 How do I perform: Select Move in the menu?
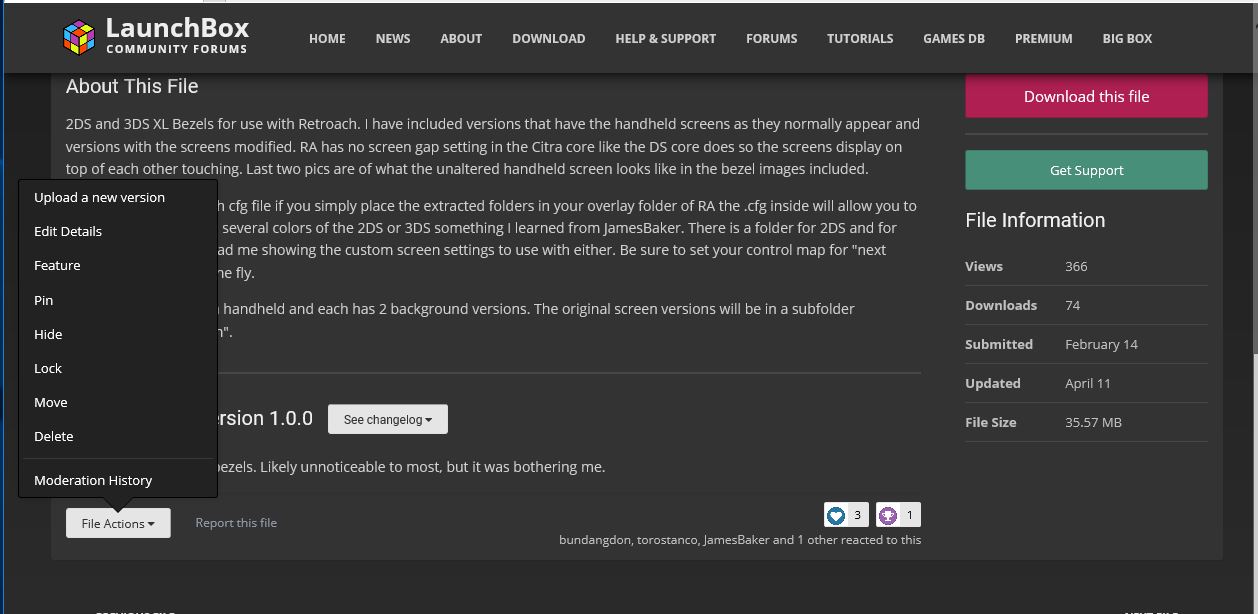click(x=51, y=402)
